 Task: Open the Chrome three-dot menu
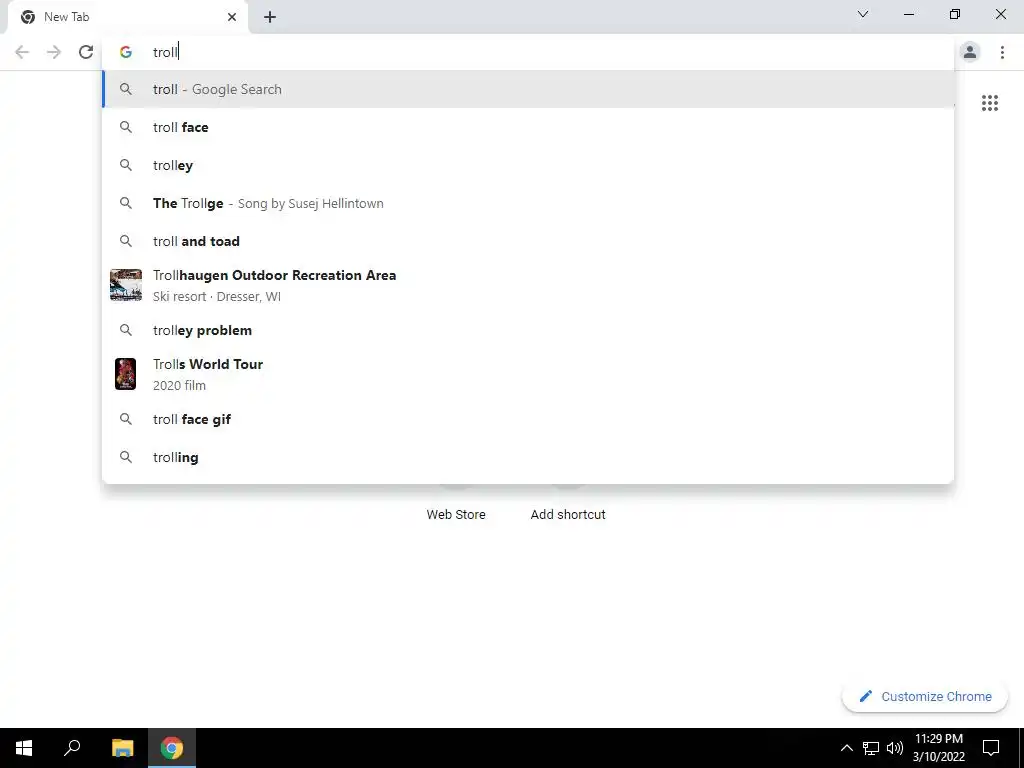click(1002, 52)
